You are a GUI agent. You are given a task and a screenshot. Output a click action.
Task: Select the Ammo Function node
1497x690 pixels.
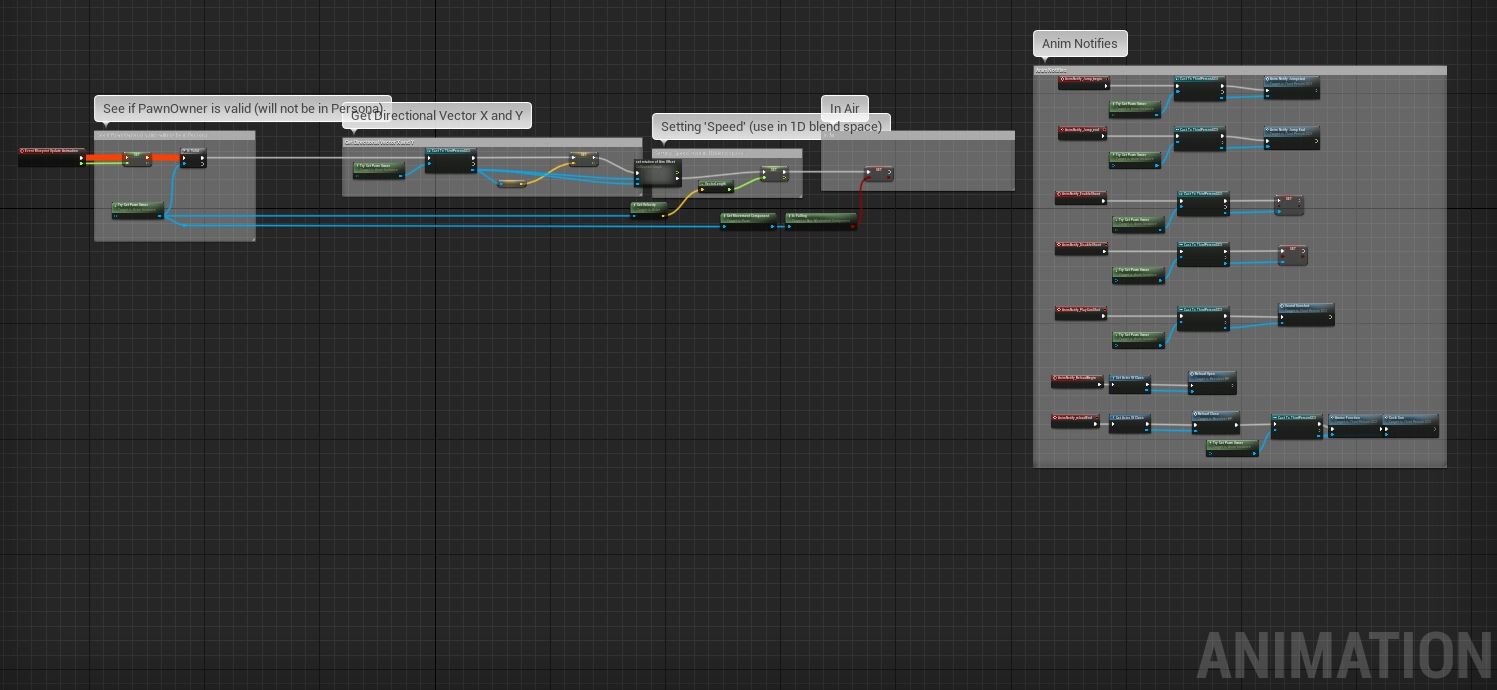1355,426
